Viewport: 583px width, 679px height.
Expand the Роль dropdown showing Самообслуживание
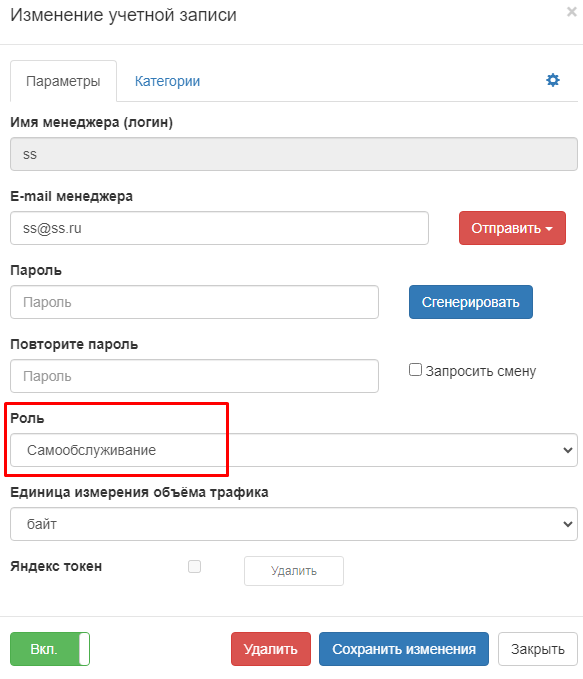click(294, 450)
